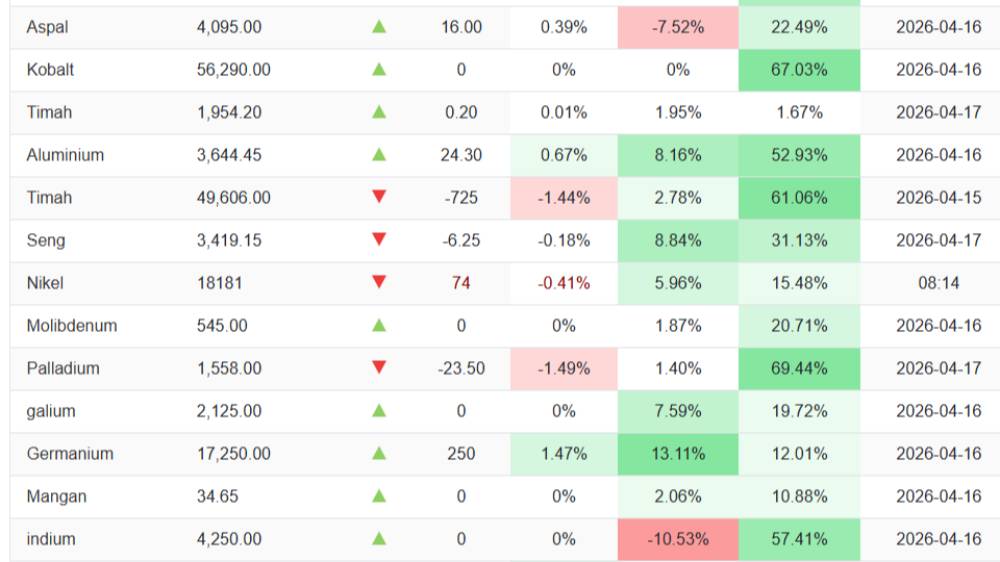Screen dimensions: 1000x562
Task: Click the green up arrow in the Aspal row
Action: pos(379,27)
